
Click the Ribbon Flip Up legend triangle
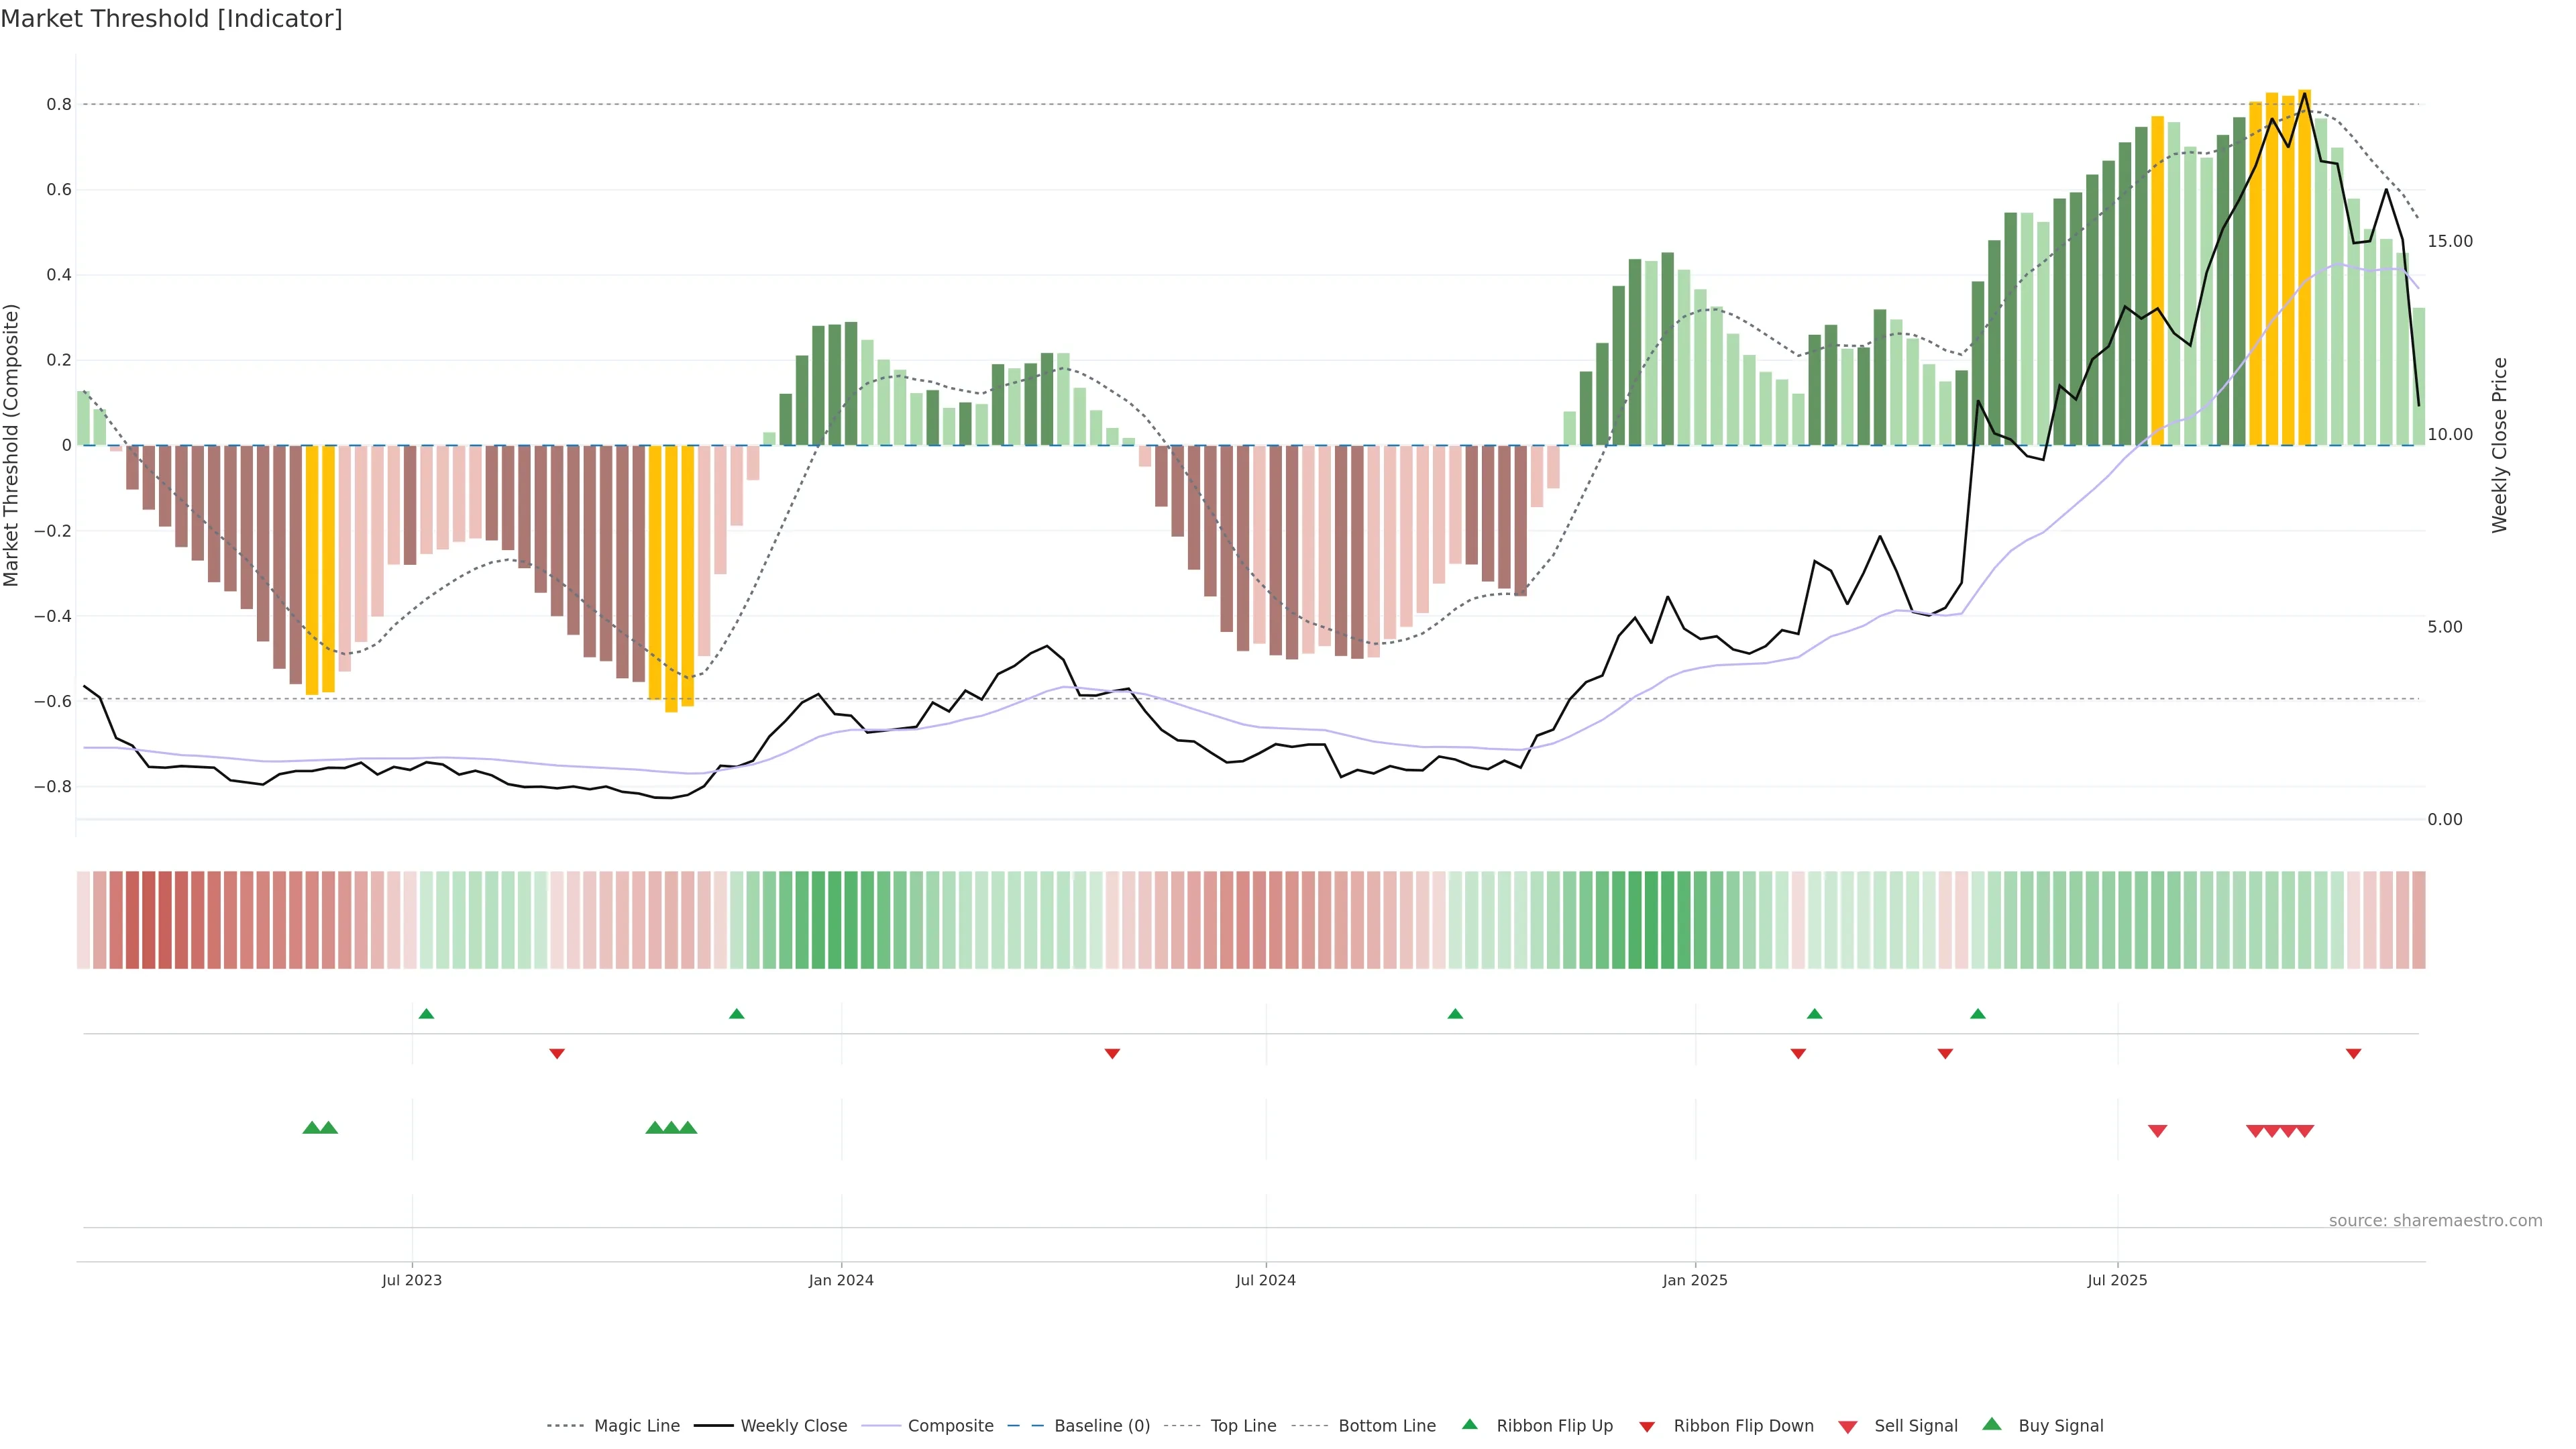[1469, 1424]
